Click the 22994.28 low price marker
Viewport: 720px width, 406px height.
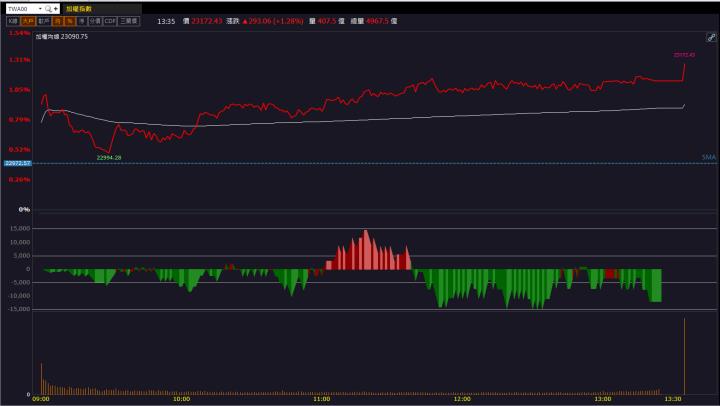click(108, 158)
